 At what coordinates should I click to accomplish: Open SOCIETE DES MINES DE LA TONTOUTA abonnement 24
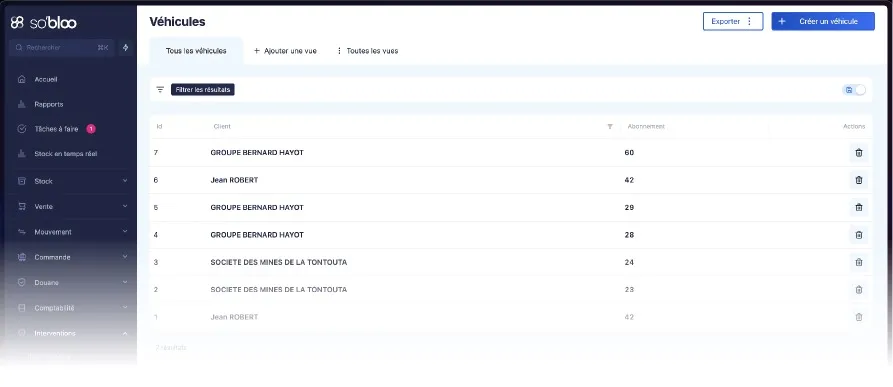coord(511,262)
